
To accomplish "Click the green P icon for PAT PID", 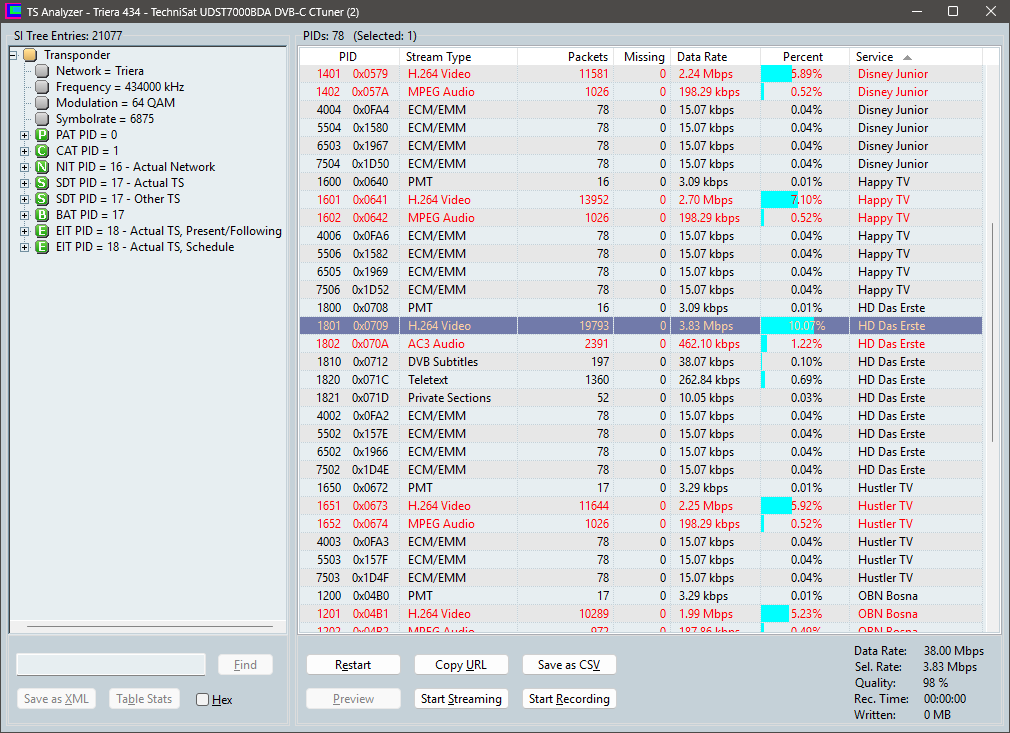I will [42, 135].
